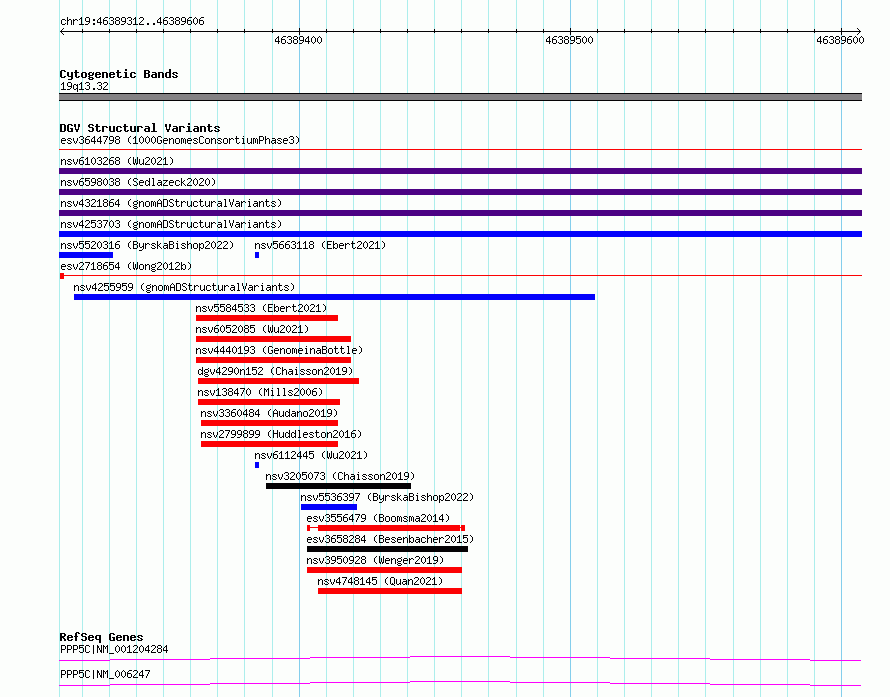Screen dimensions: 890x697
Task: Open nsv4255959 gnomADStructuralVariants entry
Action: pos(184,287)
